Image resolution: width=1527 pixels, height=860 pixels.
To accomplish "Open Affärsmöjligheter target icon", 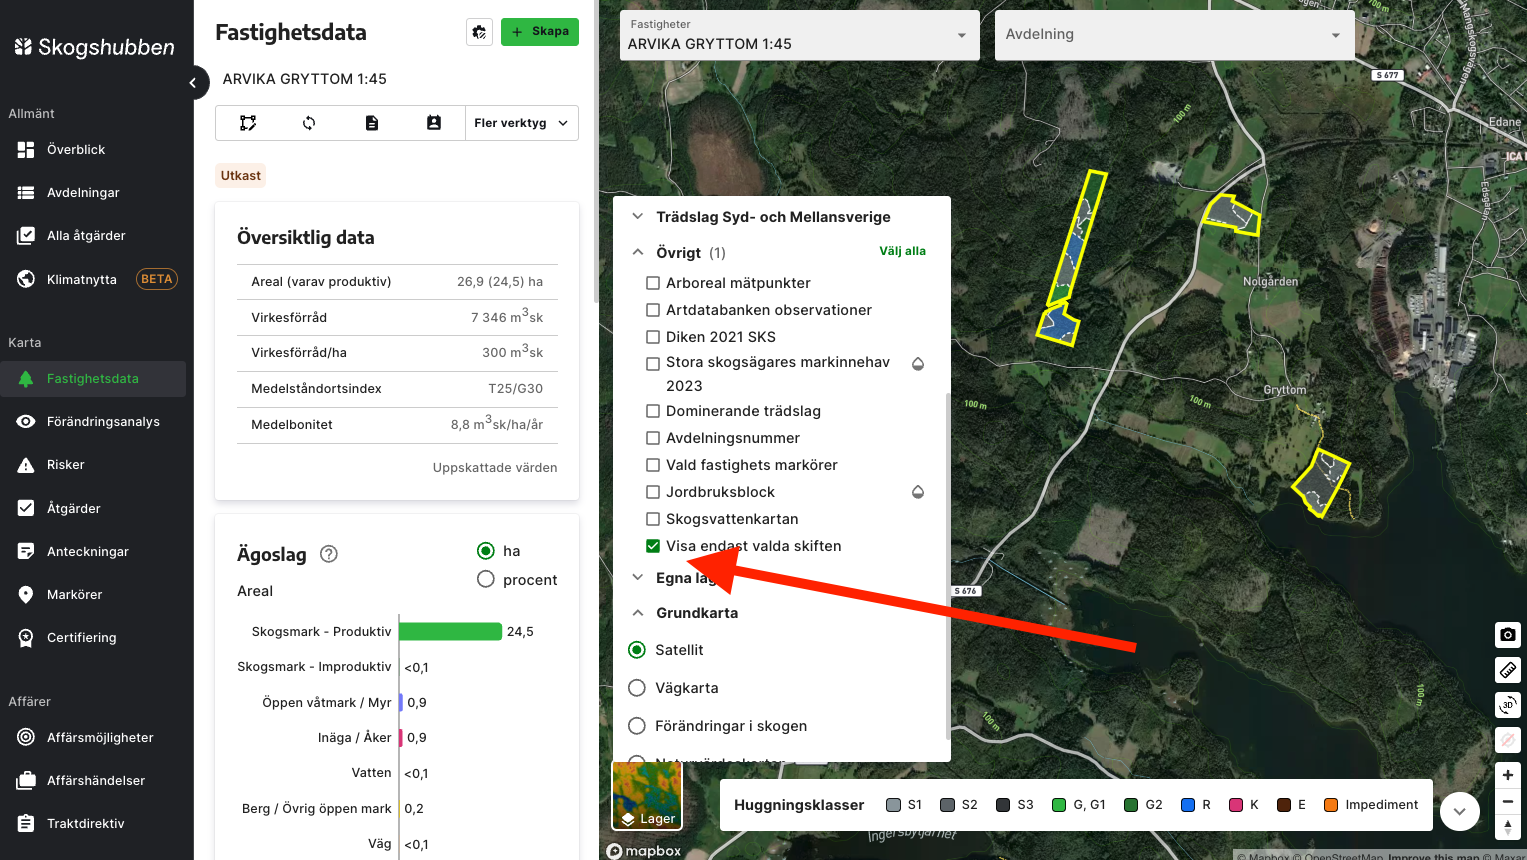I will (26, 738).
